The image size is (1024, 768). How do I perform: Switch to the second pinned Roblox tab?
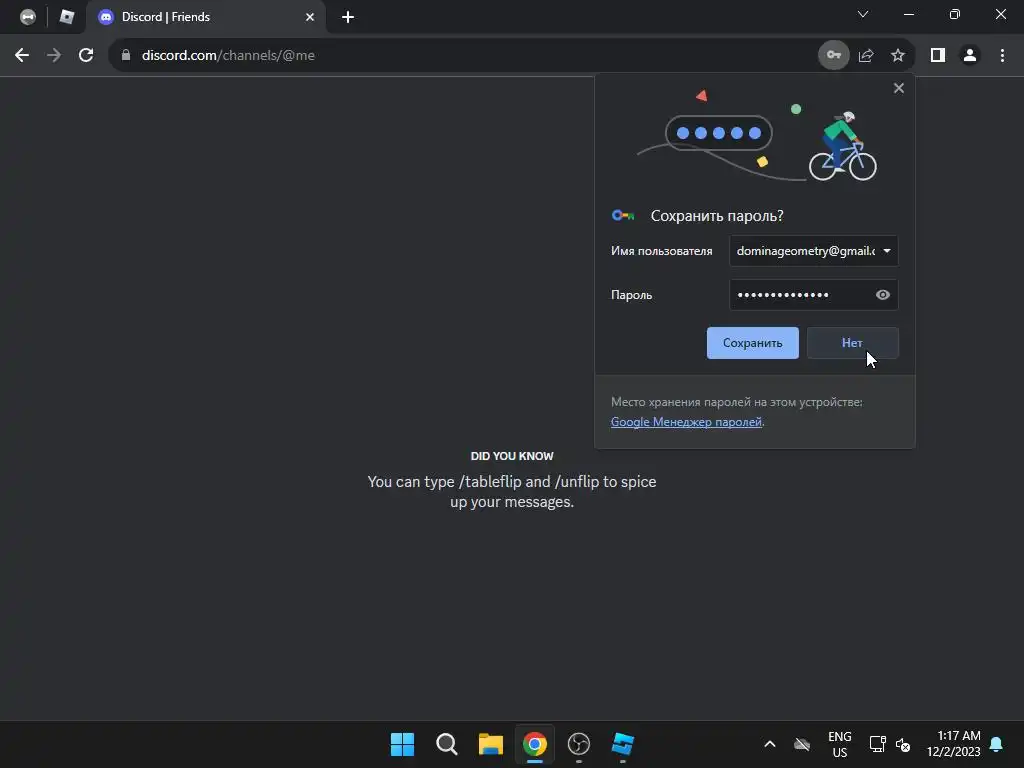[67, 17]
